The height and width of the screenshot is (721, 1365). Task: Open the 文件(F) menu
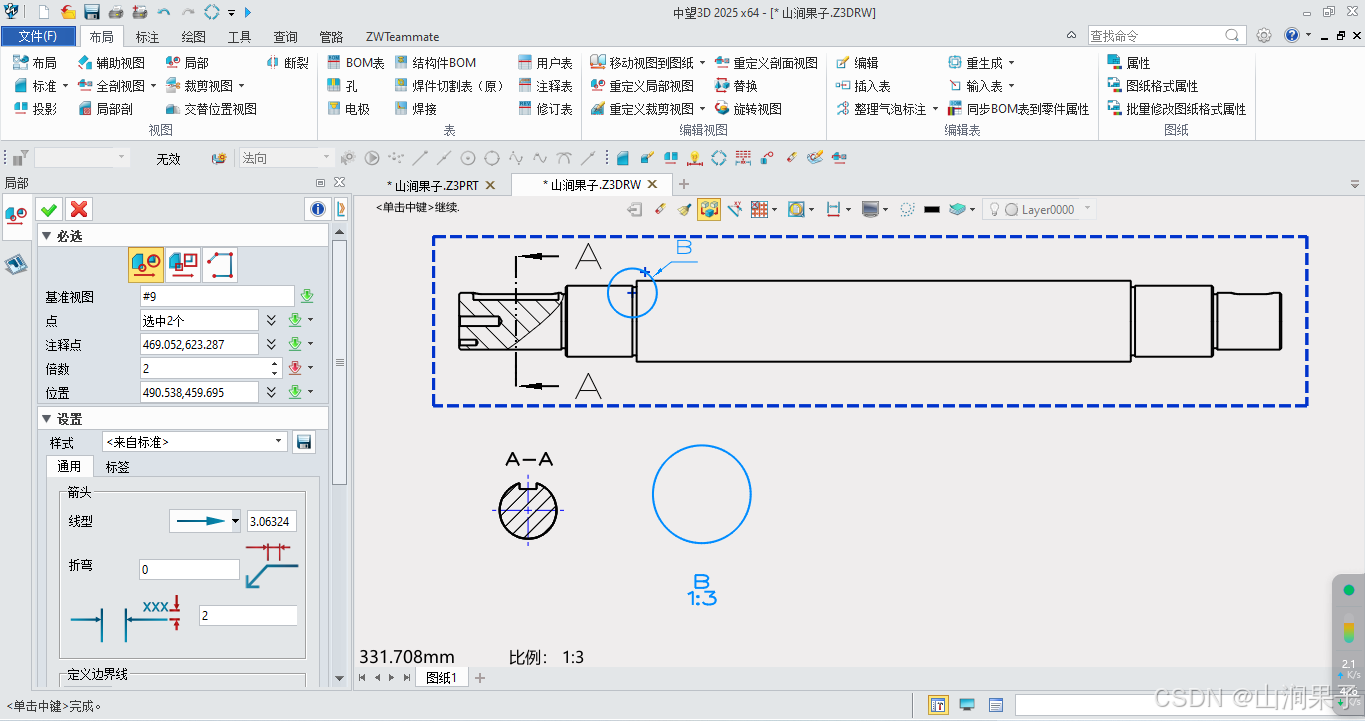(x=38, y=36)
